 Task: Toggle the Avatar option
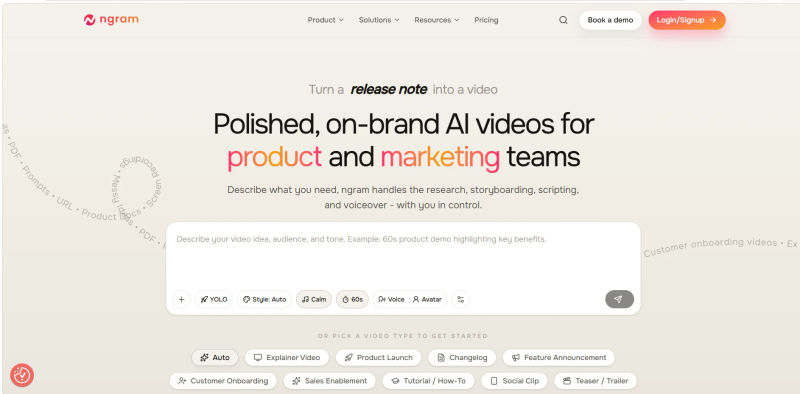pyautogui.click(x=427, y=300)
